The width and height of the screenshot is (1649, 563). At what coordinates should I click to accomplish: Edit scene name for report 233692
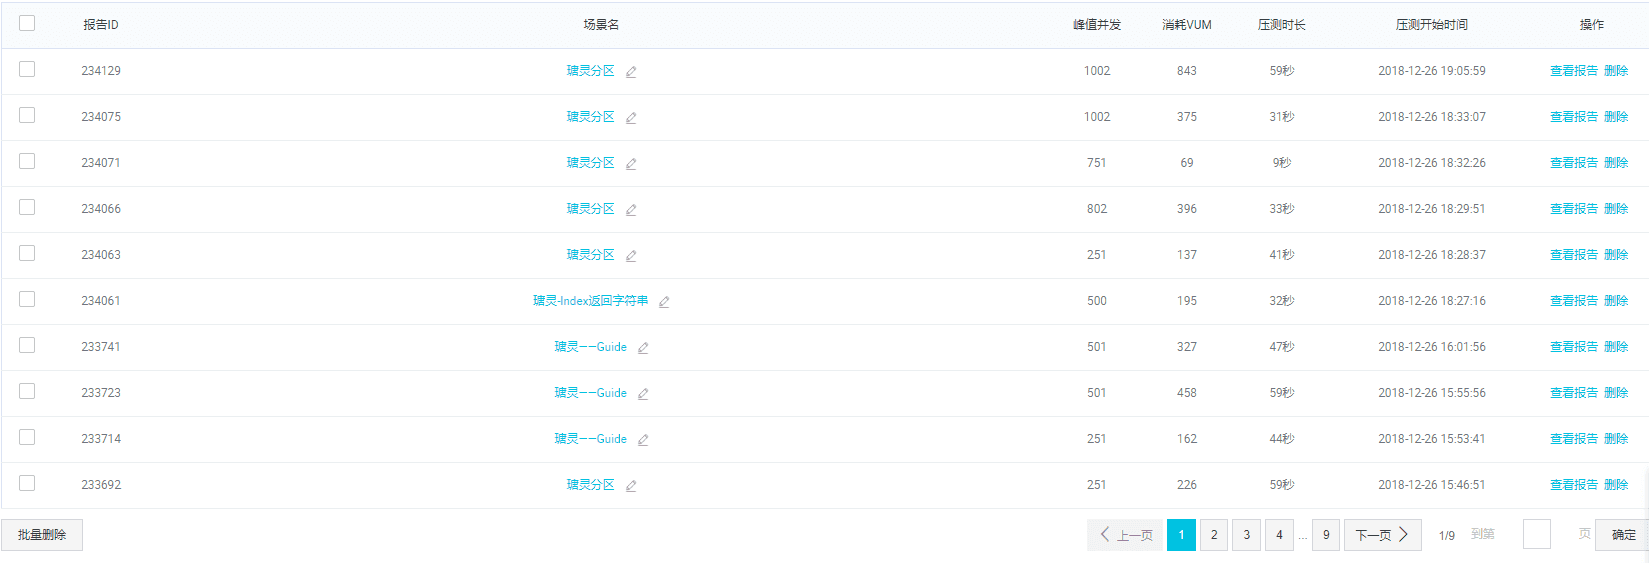pos(631,486)
